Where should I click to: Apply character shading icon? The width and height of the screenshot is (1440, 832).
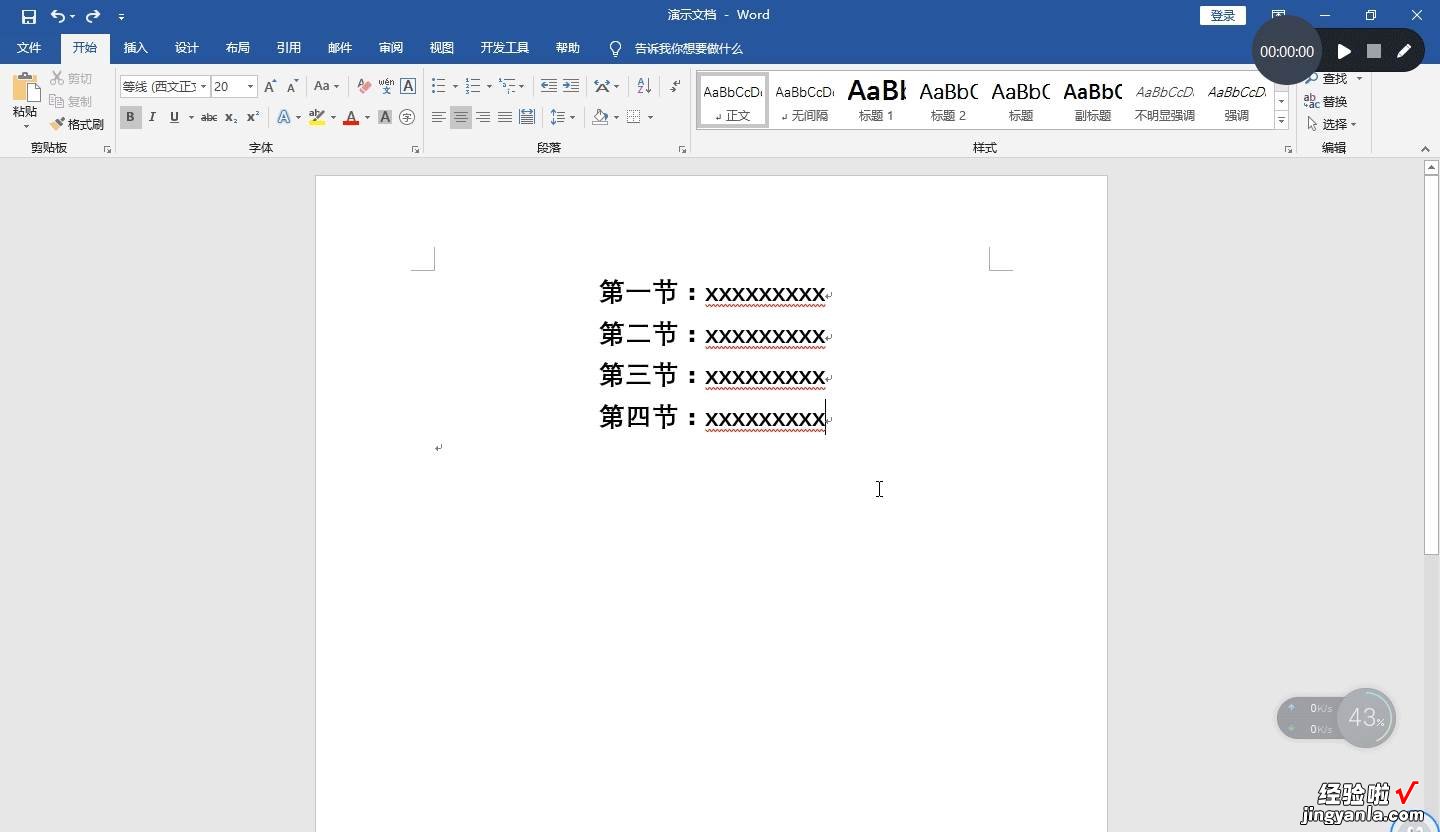[385, 117]
